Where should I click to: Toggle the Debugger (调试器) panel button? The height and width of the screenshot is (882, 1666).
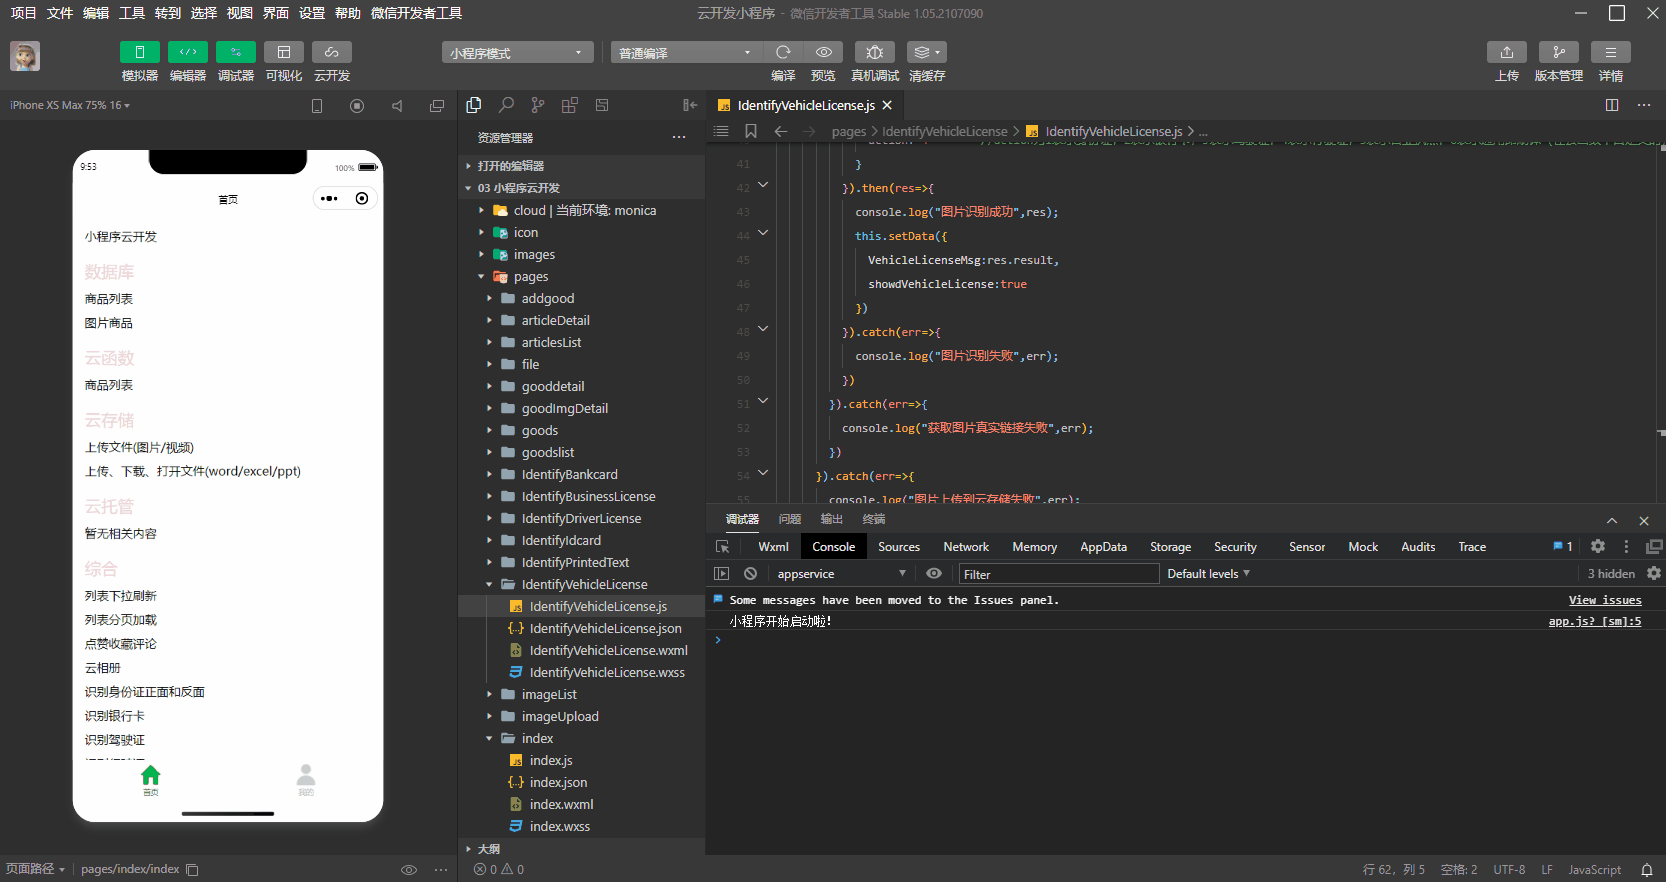click(236, 52)
